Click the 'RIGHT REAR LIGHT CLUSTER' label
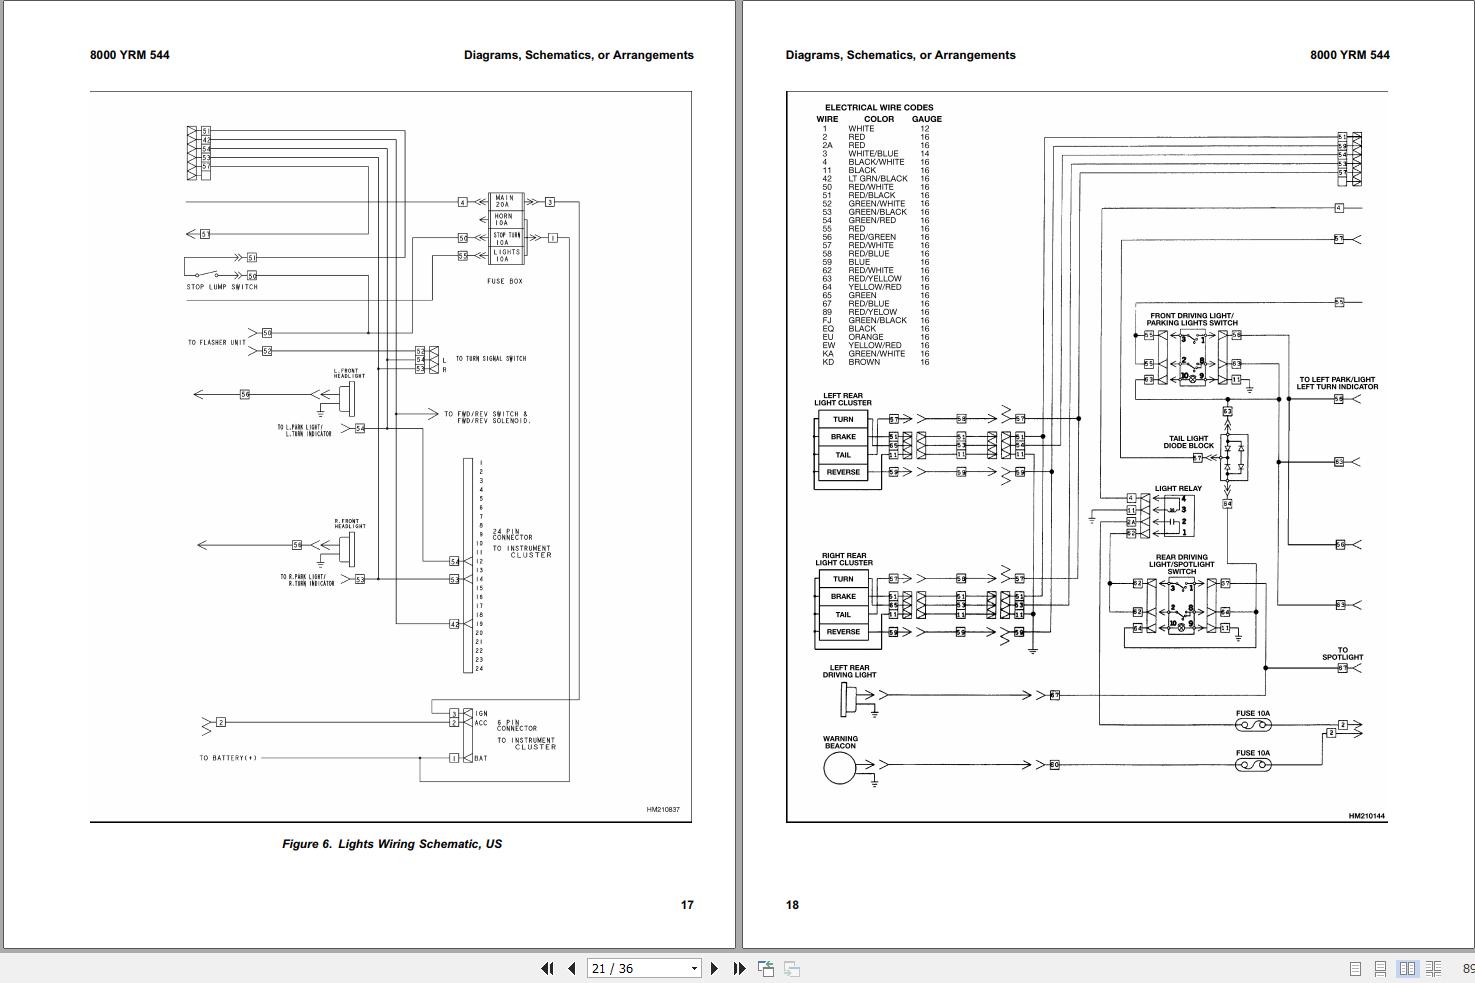 point(844,559)
